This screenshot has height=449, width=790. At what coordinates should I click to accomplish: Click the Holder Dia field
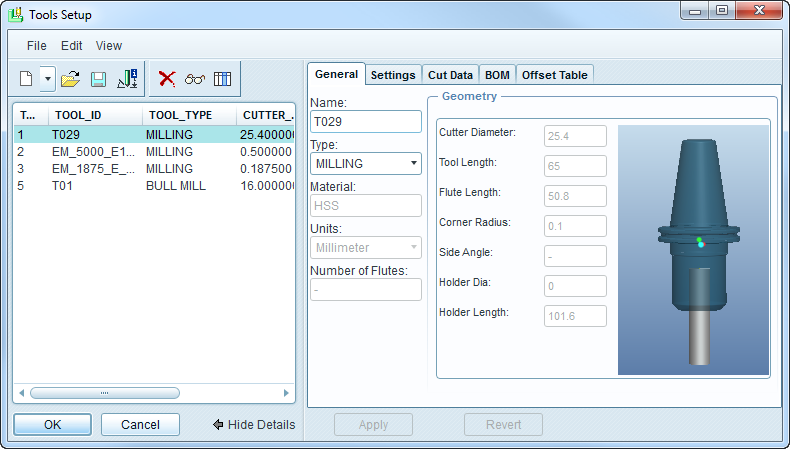(x=575, y=286)
